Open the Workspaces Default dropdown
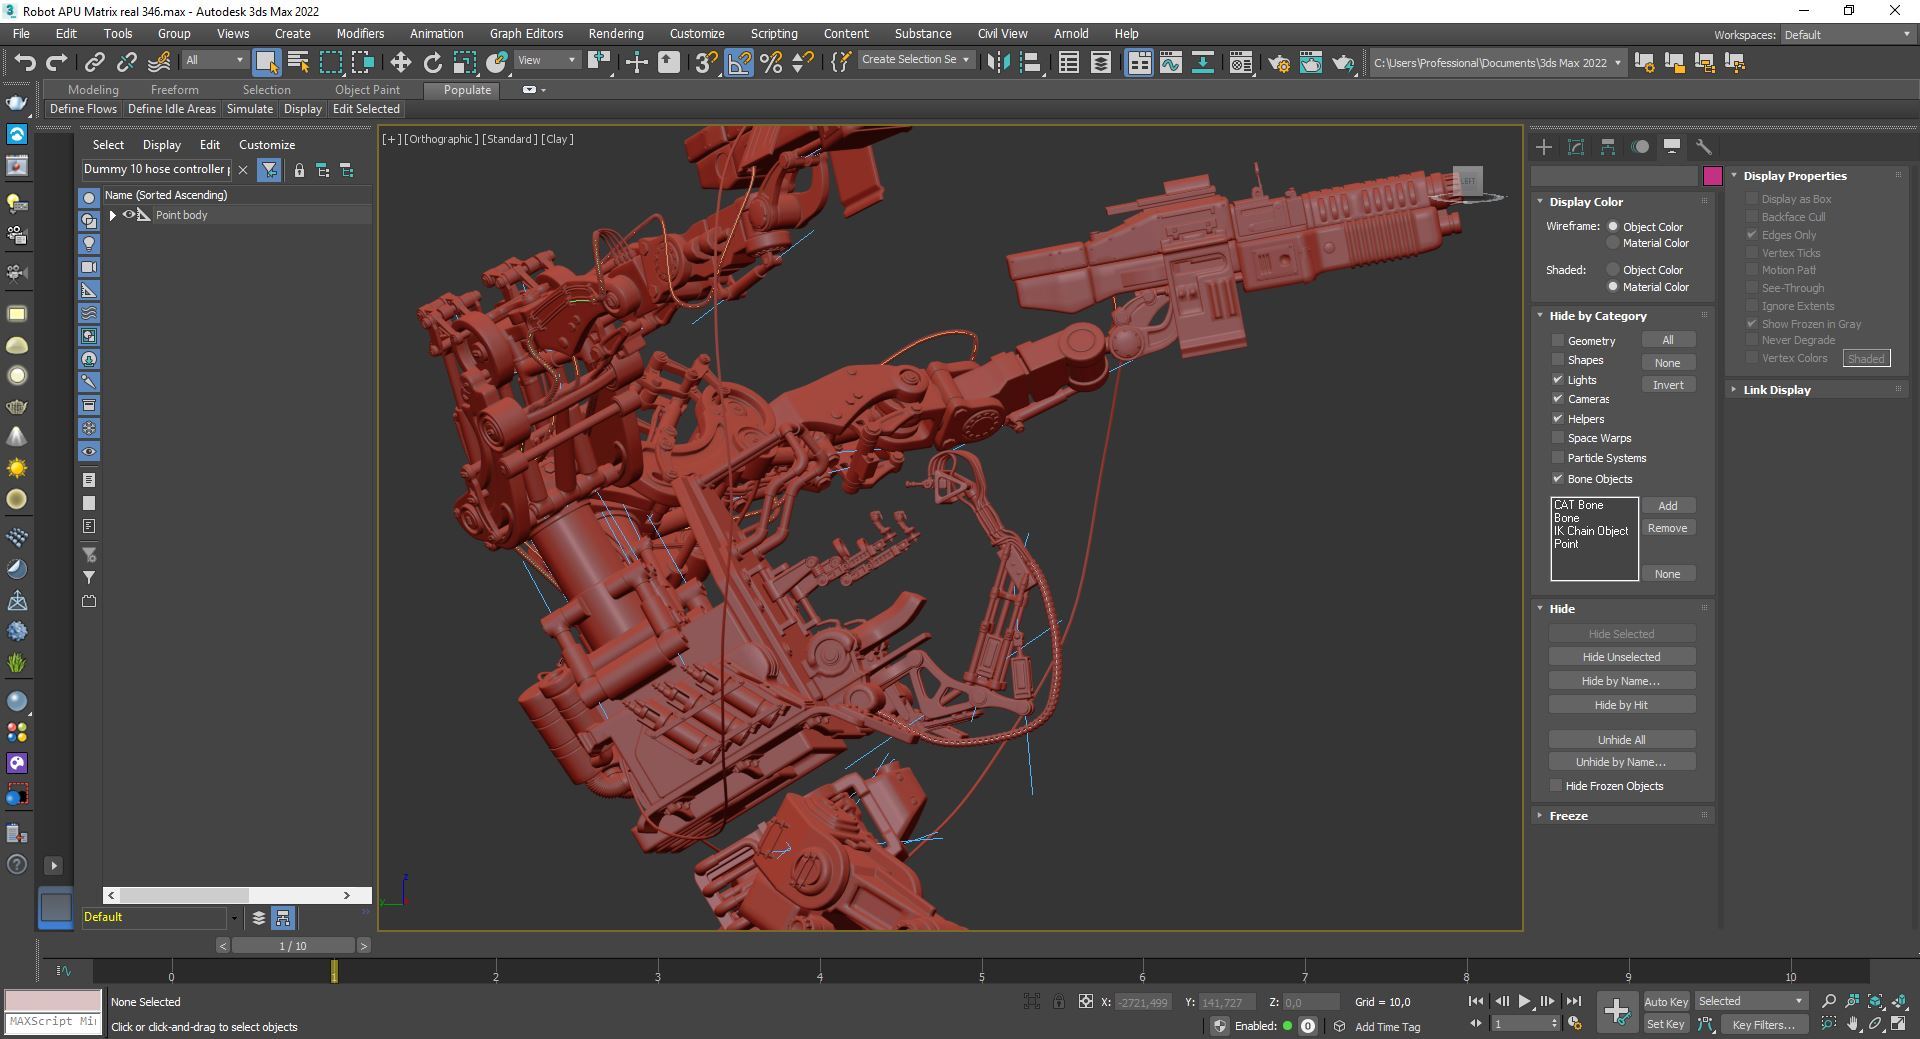Screen dimensions: 1920x1039 [1846, 34]
